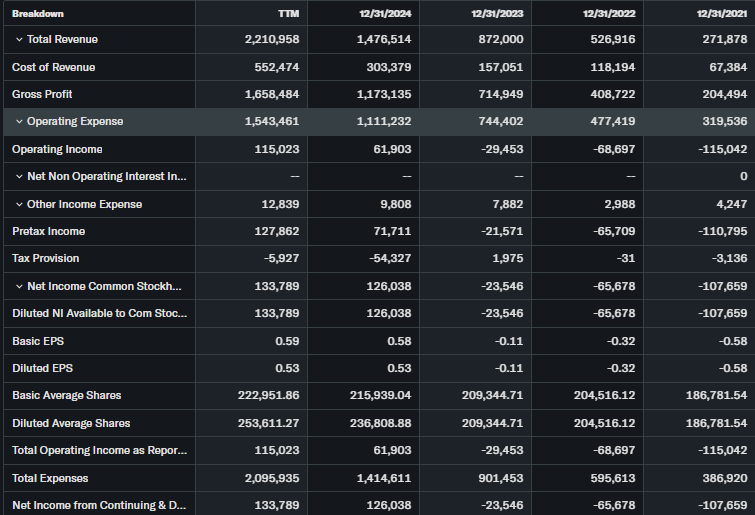755x515 pixels.
Task: Click the TTM column header
Action: tap(288, 13)
